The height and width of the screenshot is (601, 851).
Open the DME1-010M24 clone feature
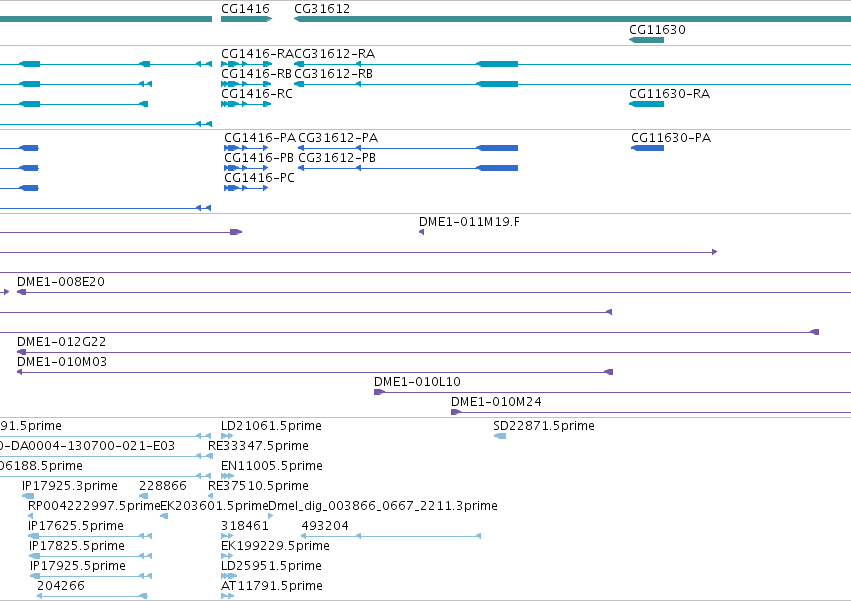pos(651,412)
